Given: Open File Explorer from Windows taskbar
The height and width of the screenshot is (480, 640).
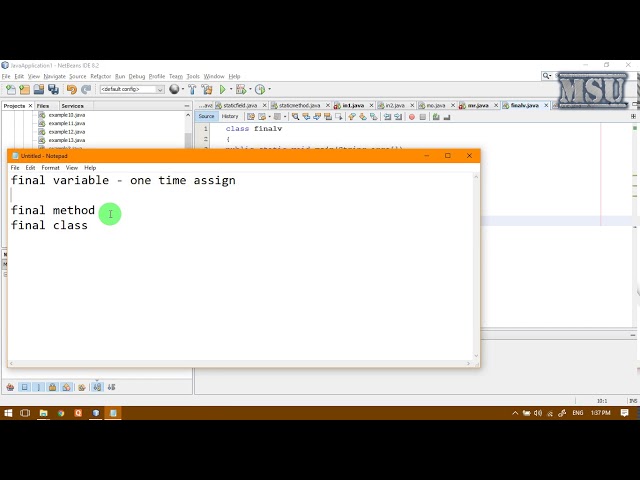Looking at the screenshot, I should tap(43, 413).
